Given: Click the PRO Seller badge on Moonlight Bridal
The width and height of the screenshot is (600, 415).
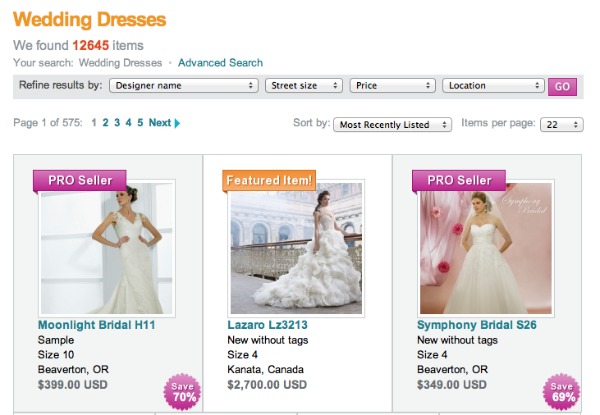Looking at the screenshot, I should click(x=80, y=181).
